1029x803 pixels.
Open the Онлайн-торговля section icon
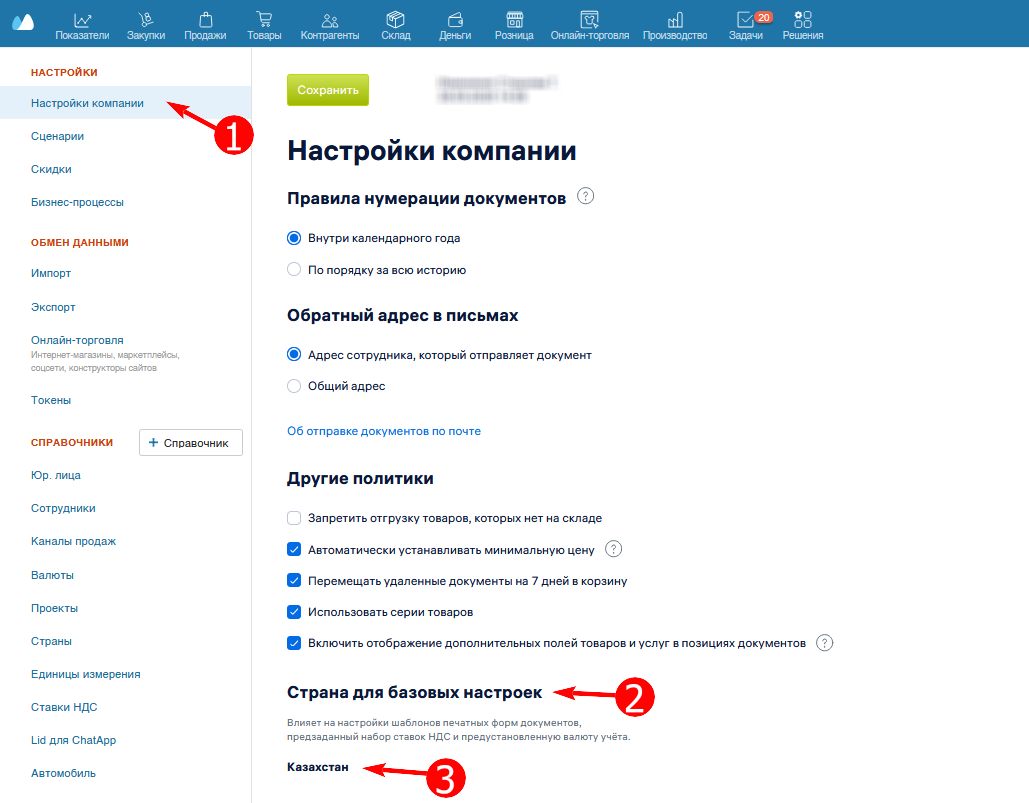[x=590, y=20]
